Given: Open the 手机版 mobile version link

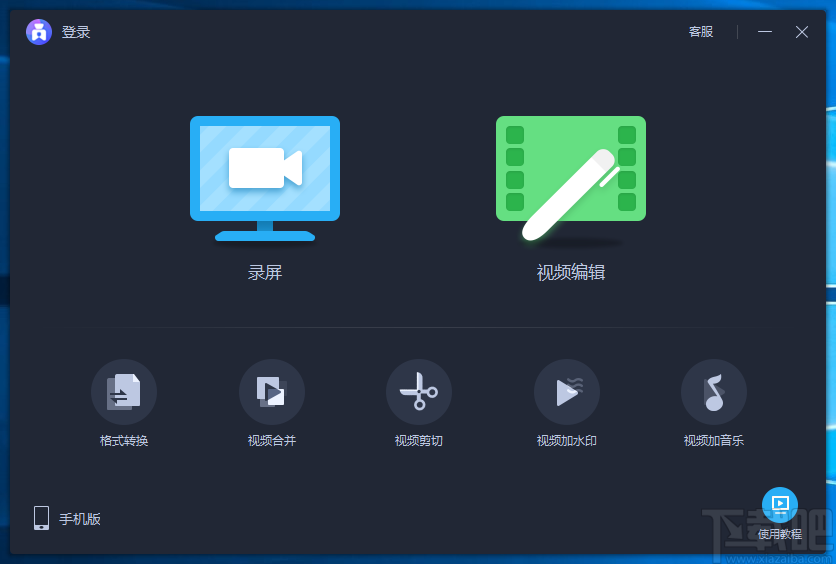Looking at the screenshot, I should [x=80, y=519].
